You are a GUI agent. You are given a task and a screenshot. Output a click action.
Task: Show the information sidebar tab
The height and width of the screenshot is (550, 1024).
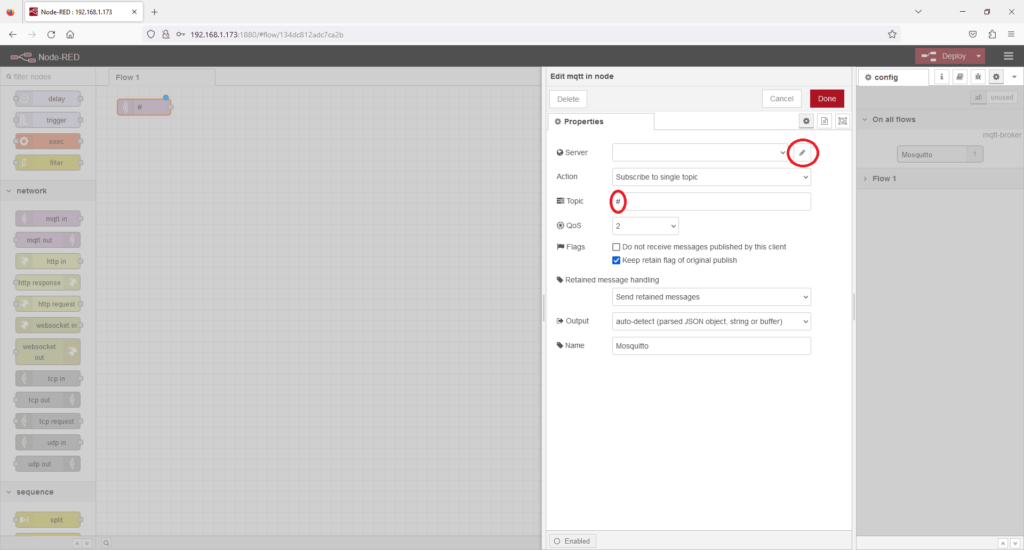point(941,77)
